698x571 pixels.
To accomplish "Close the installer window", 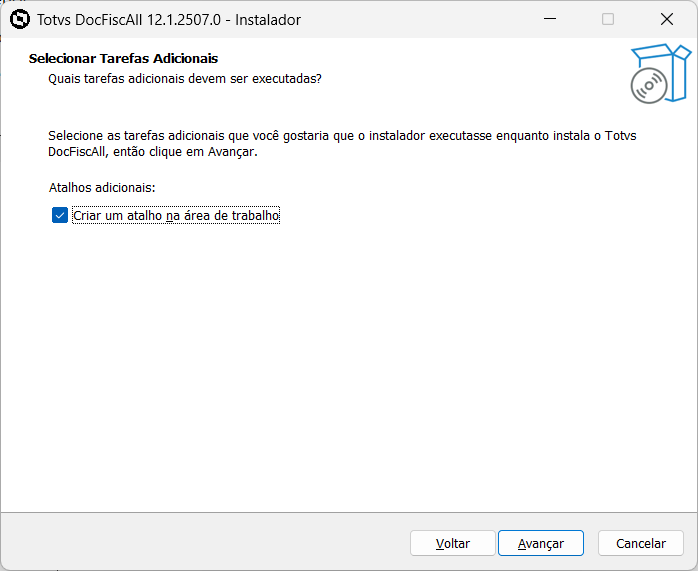I will (x=666, y=19).
